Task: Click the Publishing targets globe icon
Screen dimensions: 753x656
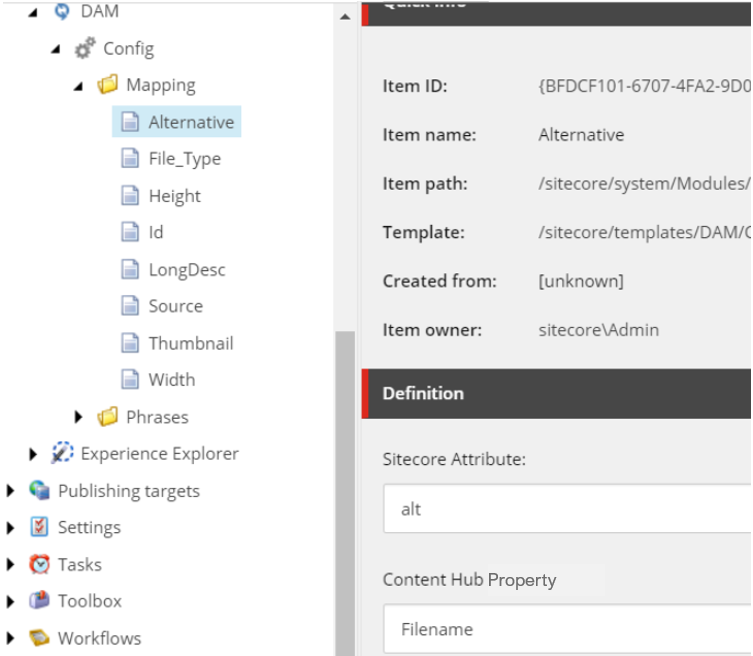Action: (x=40, y=490)
